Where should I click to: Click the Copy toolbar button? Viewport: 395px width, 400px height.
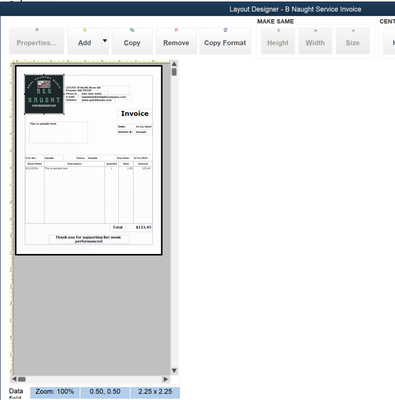click(x=132, y=41)
